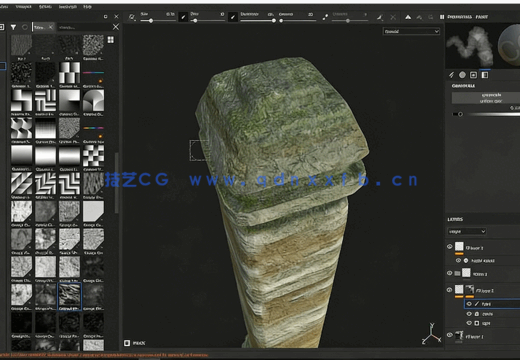The height and width of the screenshot is (360, 520).
Task: Adjust the grayscale value slider
Action: [x=460, y=114]
